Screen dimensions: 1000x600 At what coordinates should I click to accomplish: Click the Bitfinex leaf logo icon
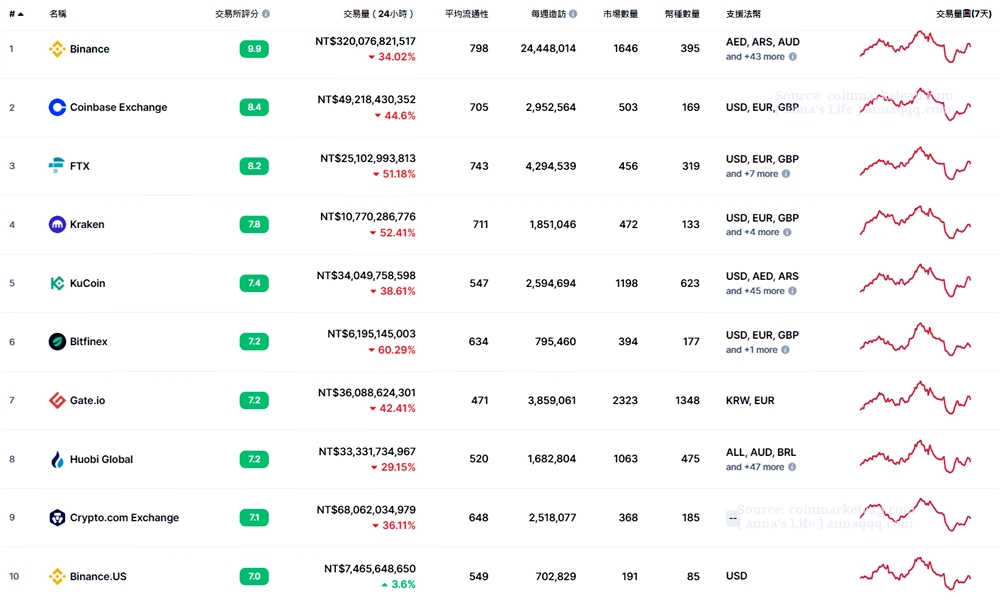coord(57,342)
